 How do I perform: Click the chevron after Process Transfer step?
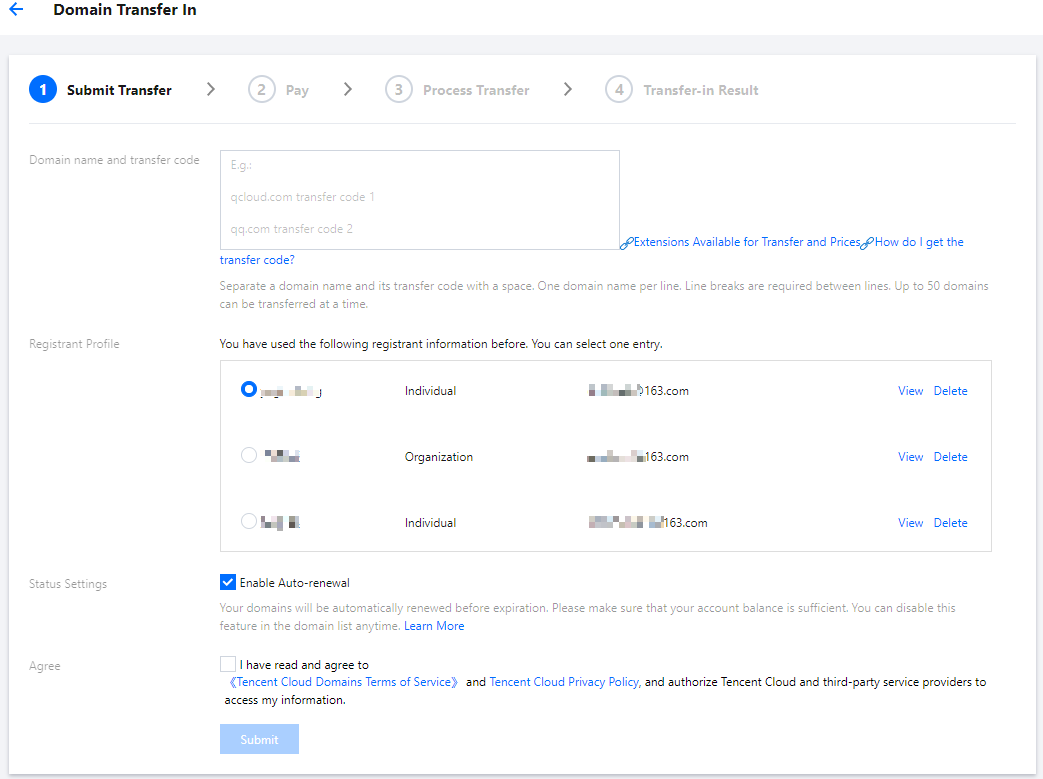(x=567, y=89)
